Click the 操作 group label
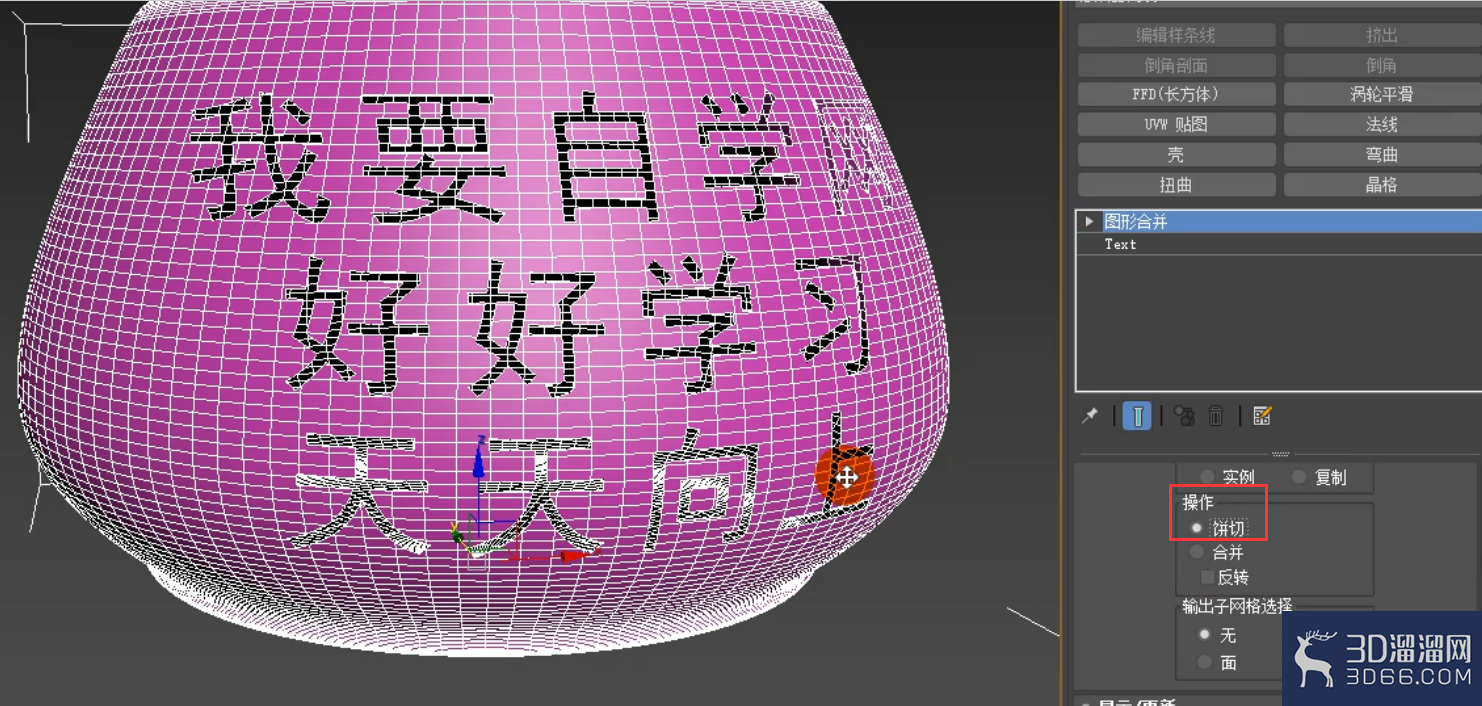The image size is (1482, 706). [x=1197, y=502]
